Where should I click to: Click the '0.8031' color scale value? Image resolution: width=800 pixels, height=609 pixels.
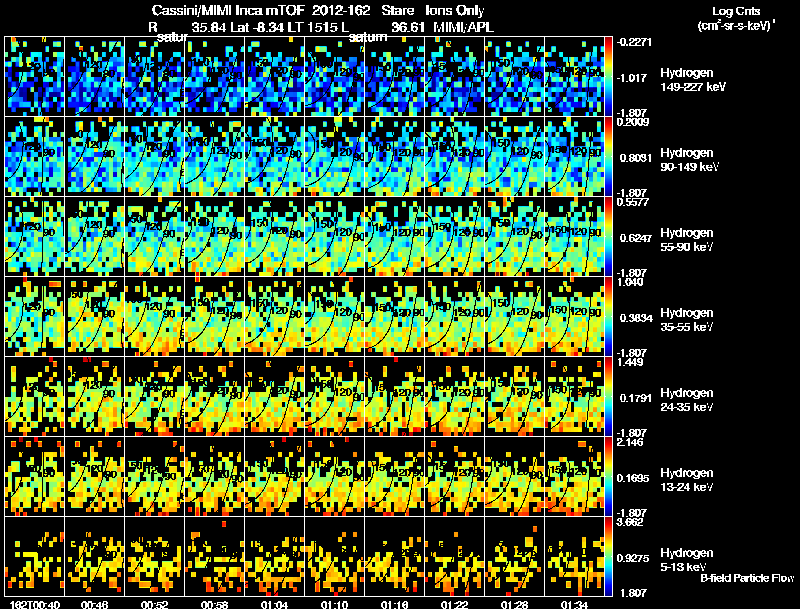click(x=636, y=158)
